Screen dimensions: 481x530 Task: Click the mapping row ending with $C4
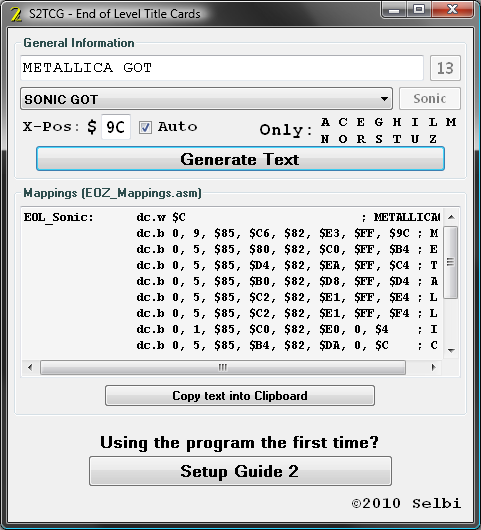pyautogui.click(x=287, y=265)
